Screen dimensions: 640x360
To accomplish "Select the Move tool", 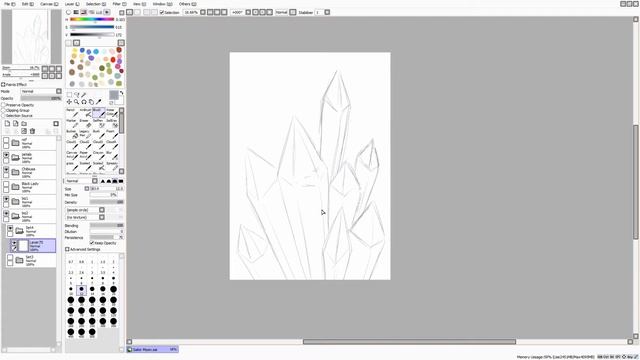I will point(69,102).
